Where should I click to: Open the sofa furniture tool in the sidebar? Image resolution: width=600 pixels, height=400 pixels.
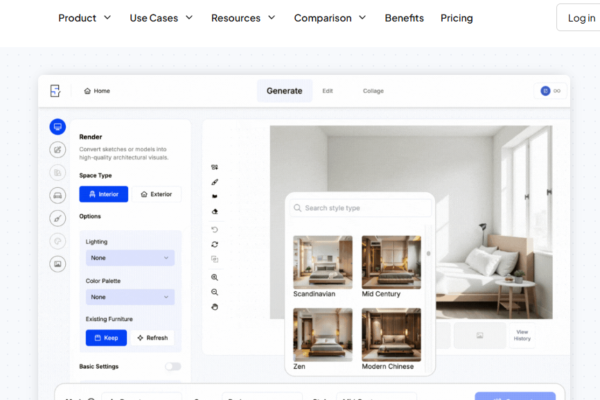click(x=57, y=196)
